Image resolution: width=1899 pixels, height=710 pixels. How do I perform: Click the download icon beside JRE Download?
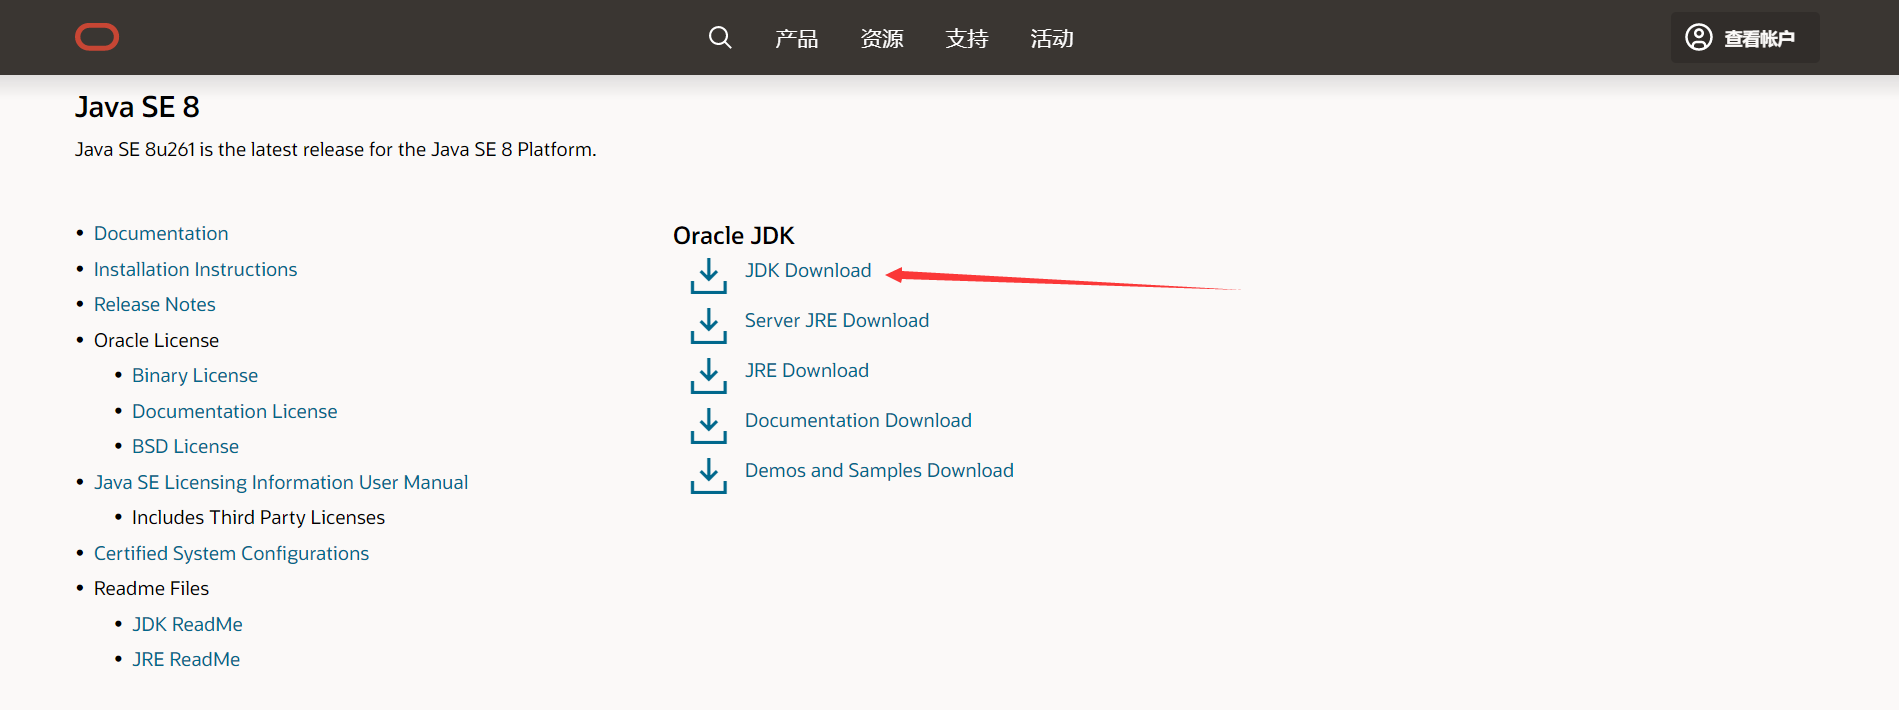(708, 376)
